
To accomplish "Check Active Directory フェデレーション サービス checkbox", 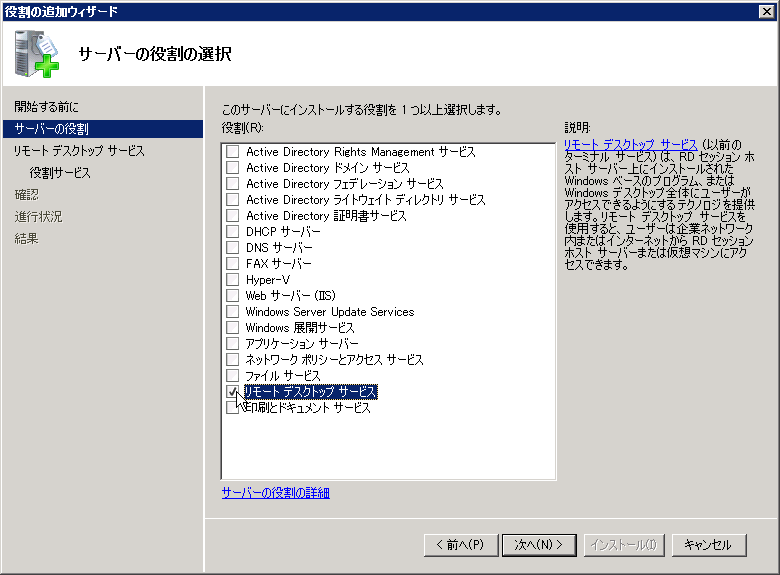I will tap(232, 183).
